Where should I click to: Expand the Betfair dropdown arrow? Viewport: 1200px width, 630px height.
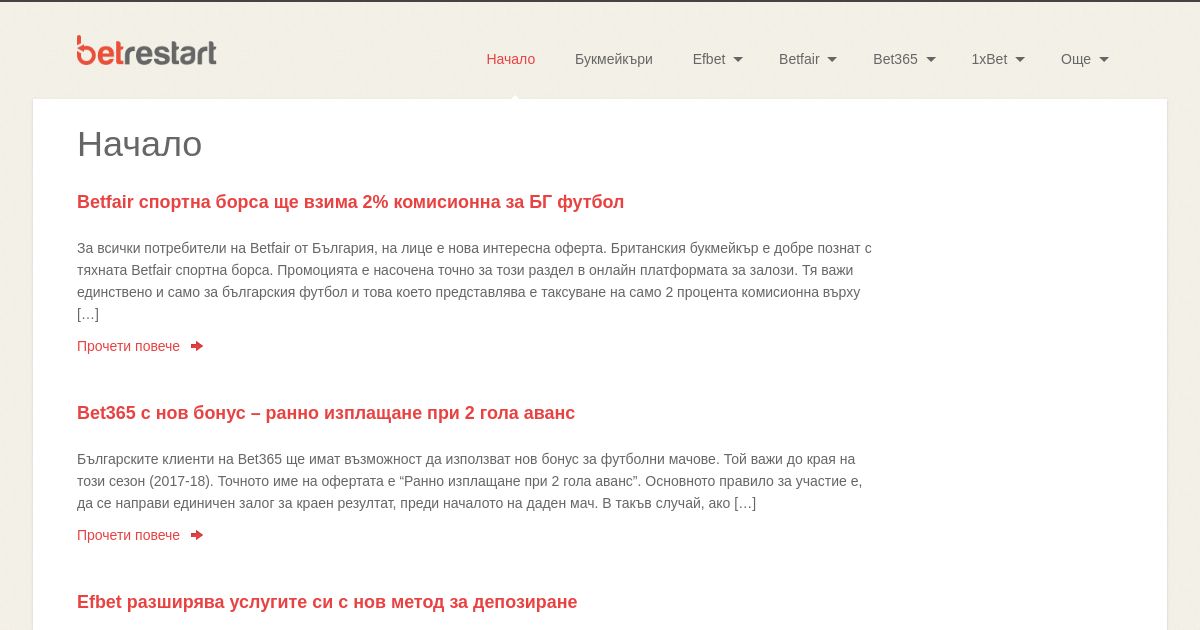pyautogui.click(x=832, y=59)
